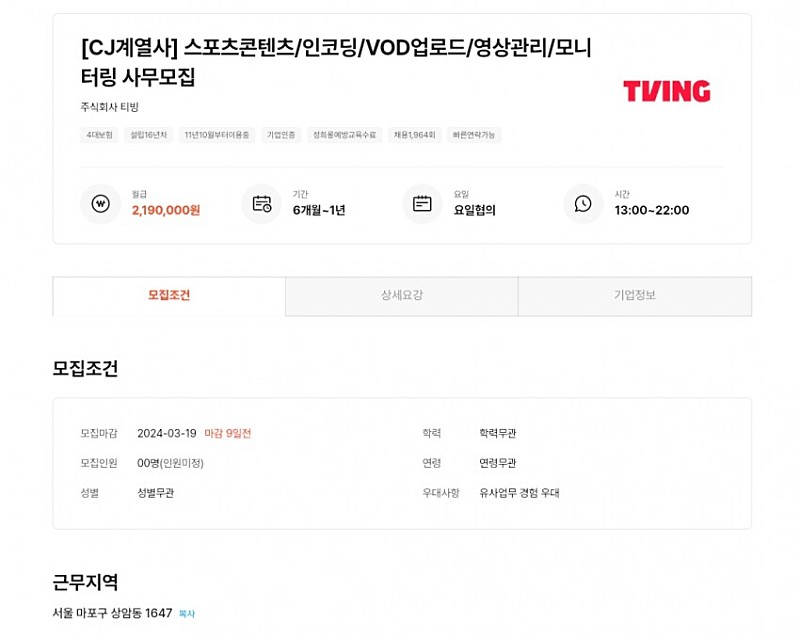The height and width of the screenshot is (638, 800).
Task: Click the 연령 label
Action: coord(432,463)
